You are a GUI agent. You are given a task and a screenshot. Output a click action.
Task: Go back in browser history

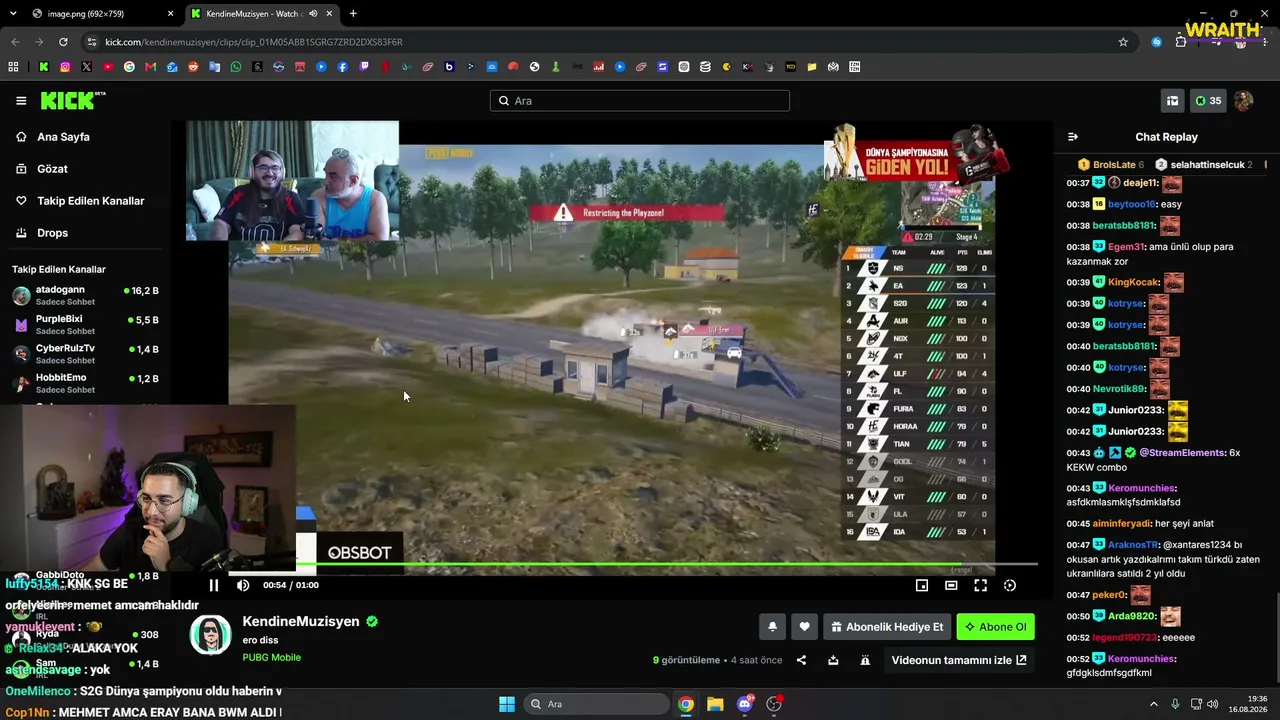point(15,42)
